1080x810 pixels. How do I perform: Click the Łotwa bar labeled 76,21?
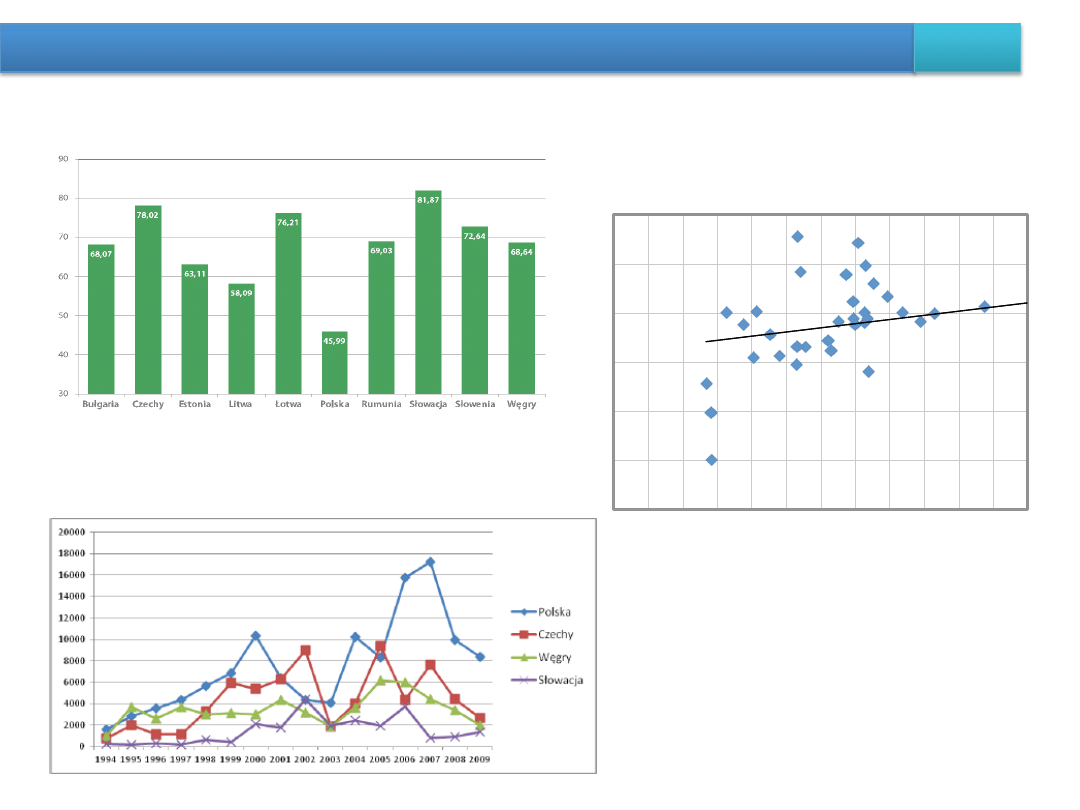pyautogui.click(x=288, y=303)
